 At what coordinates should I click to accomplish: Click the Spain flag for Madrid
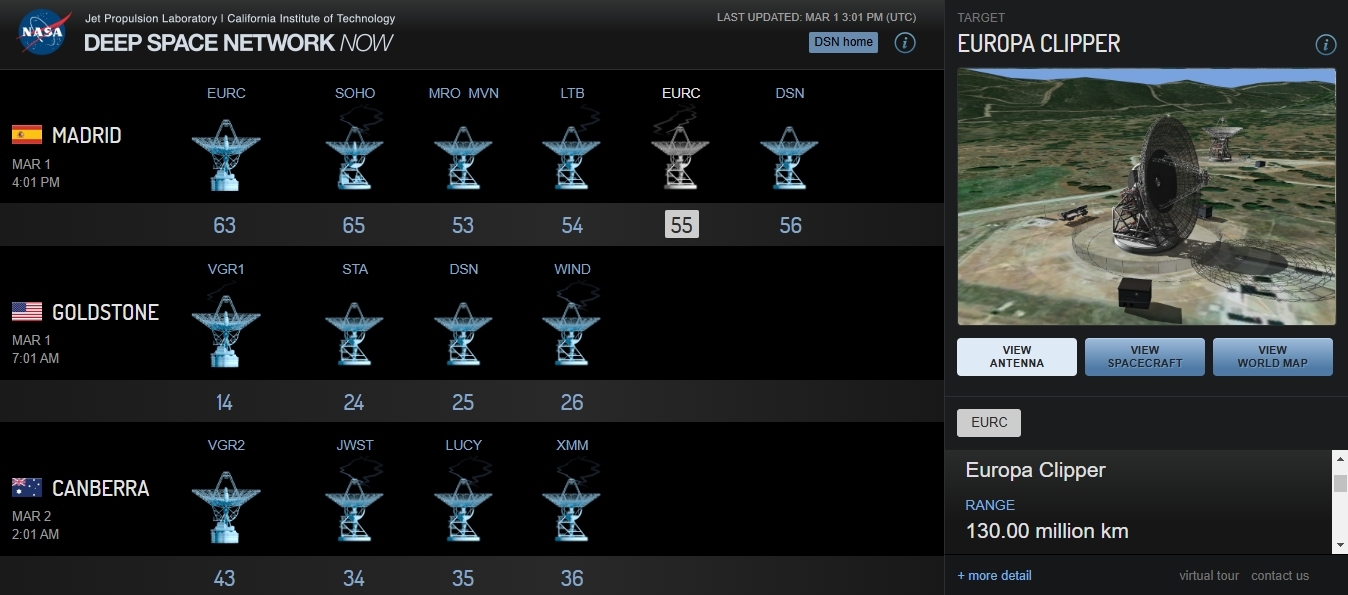(x=27, y=134)
